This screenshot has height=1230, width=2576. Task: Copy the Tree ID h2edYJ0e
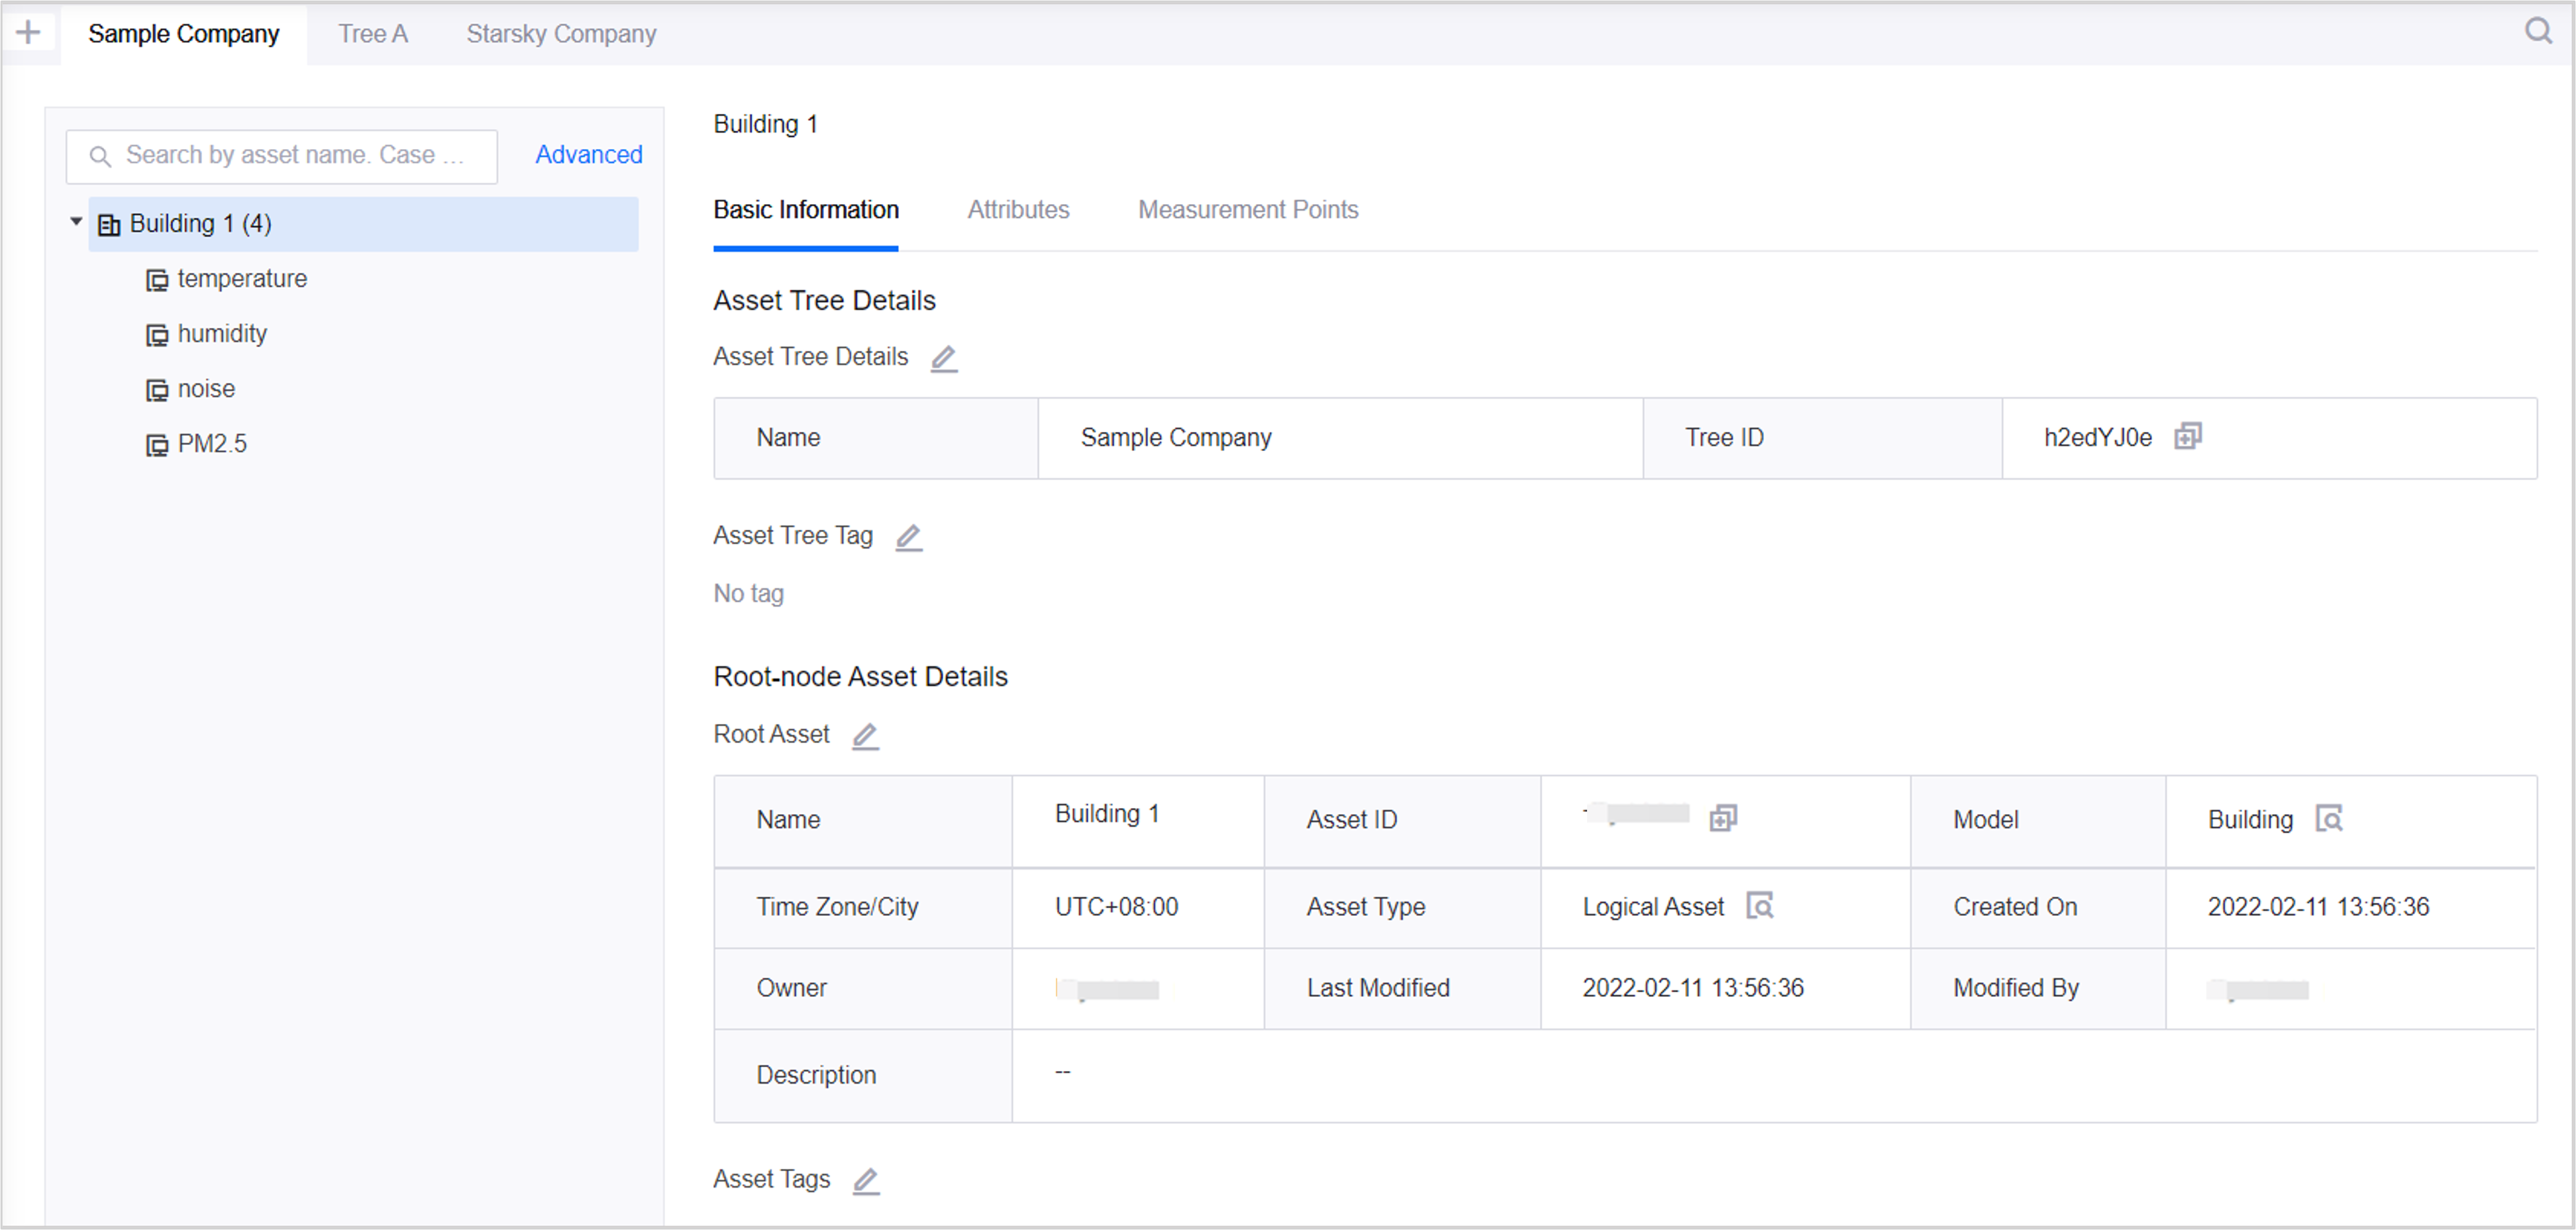pyautogui.click(x=2187, y=437)
